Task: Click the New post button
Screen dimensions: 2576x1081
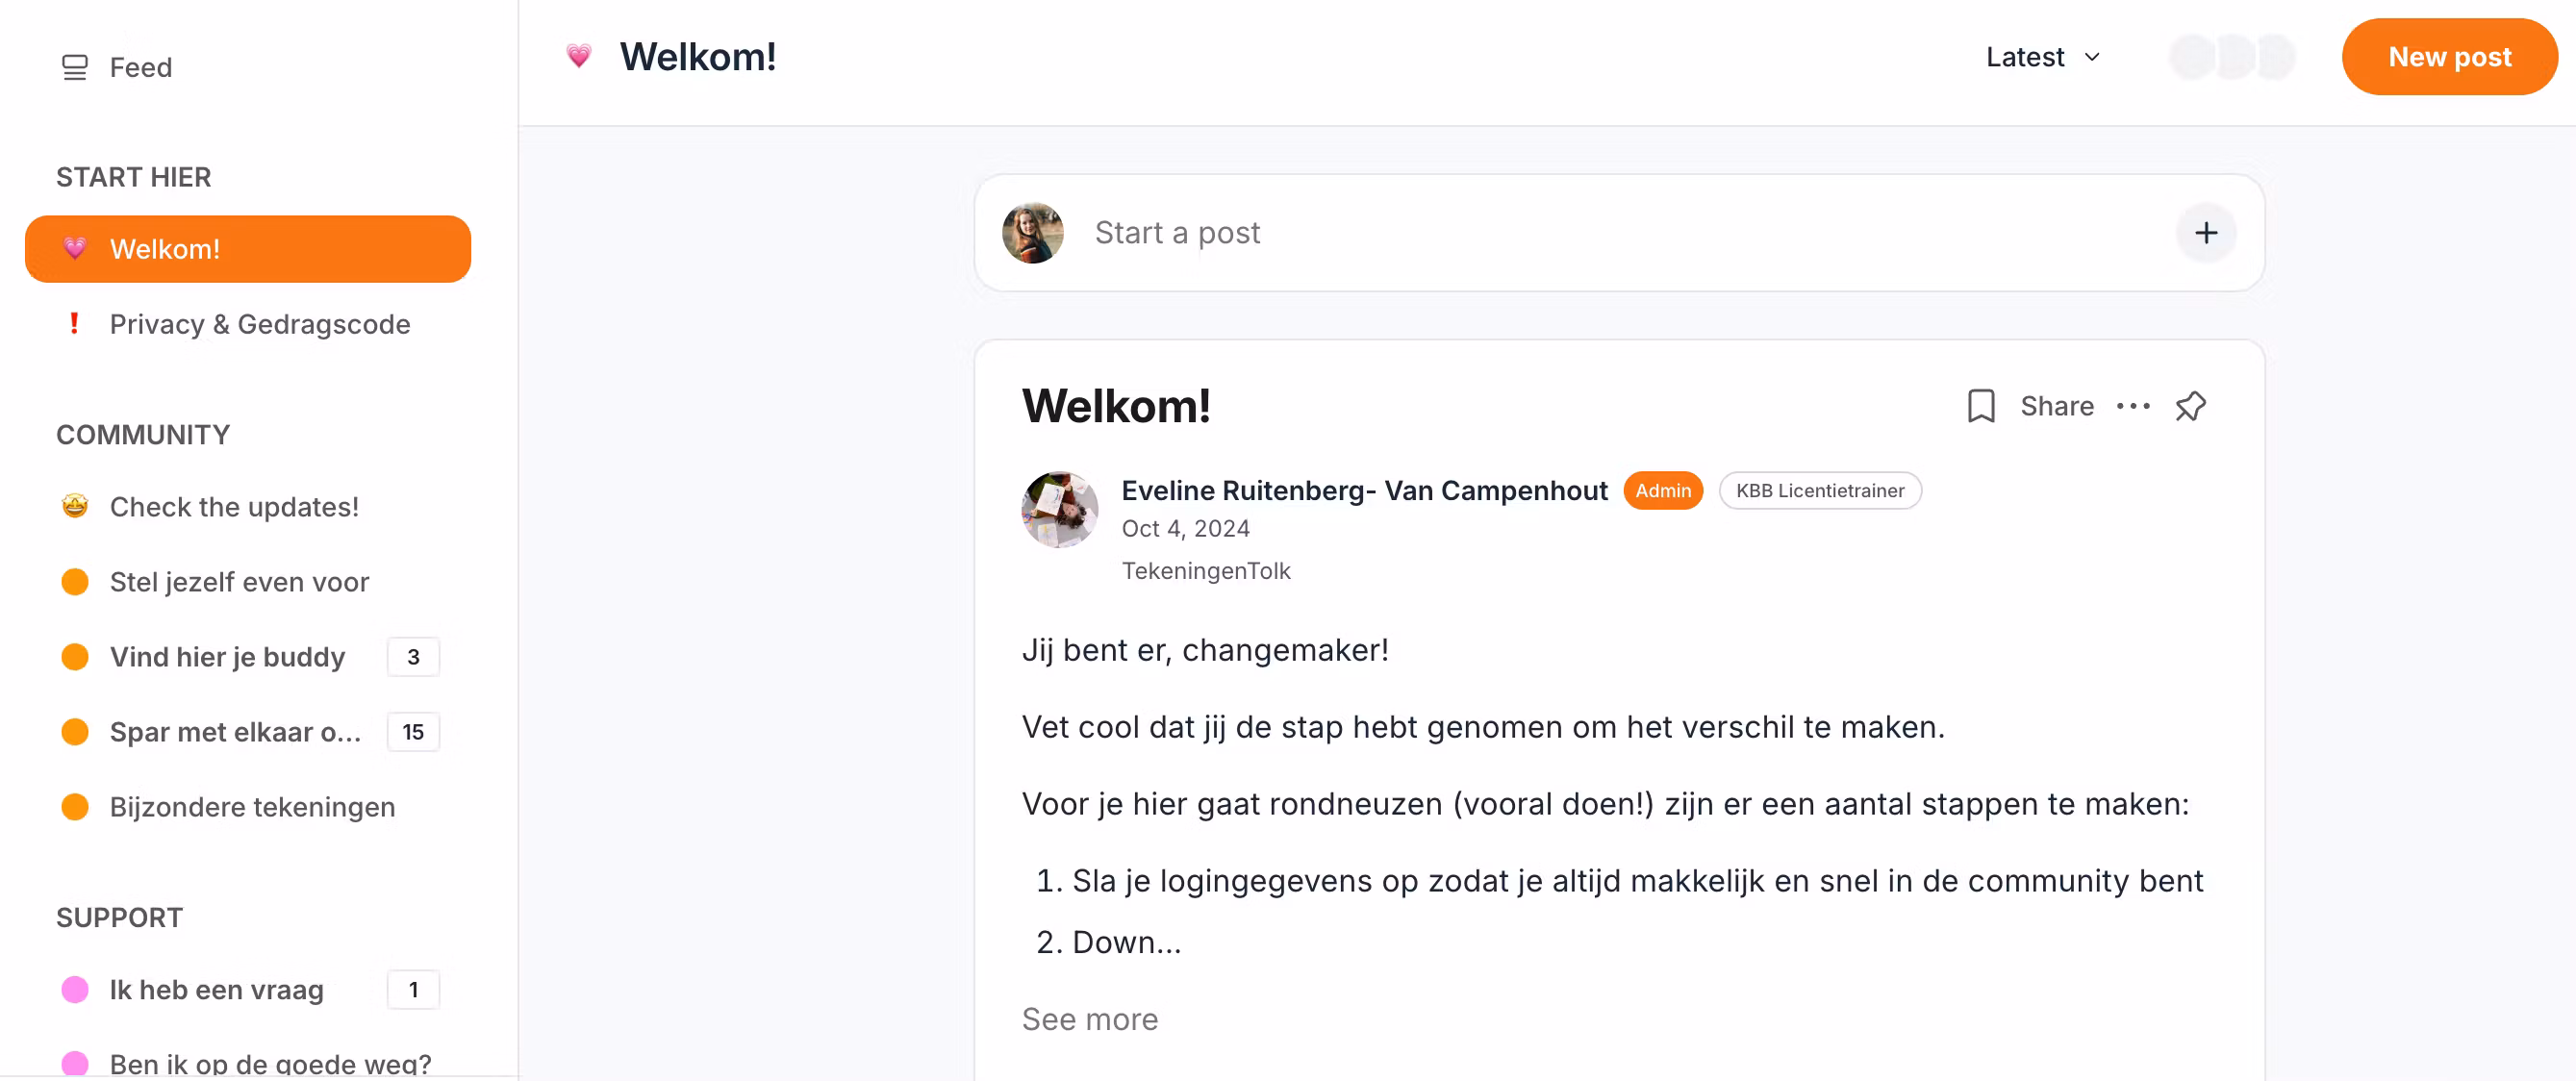Action: coord(2449,57)
